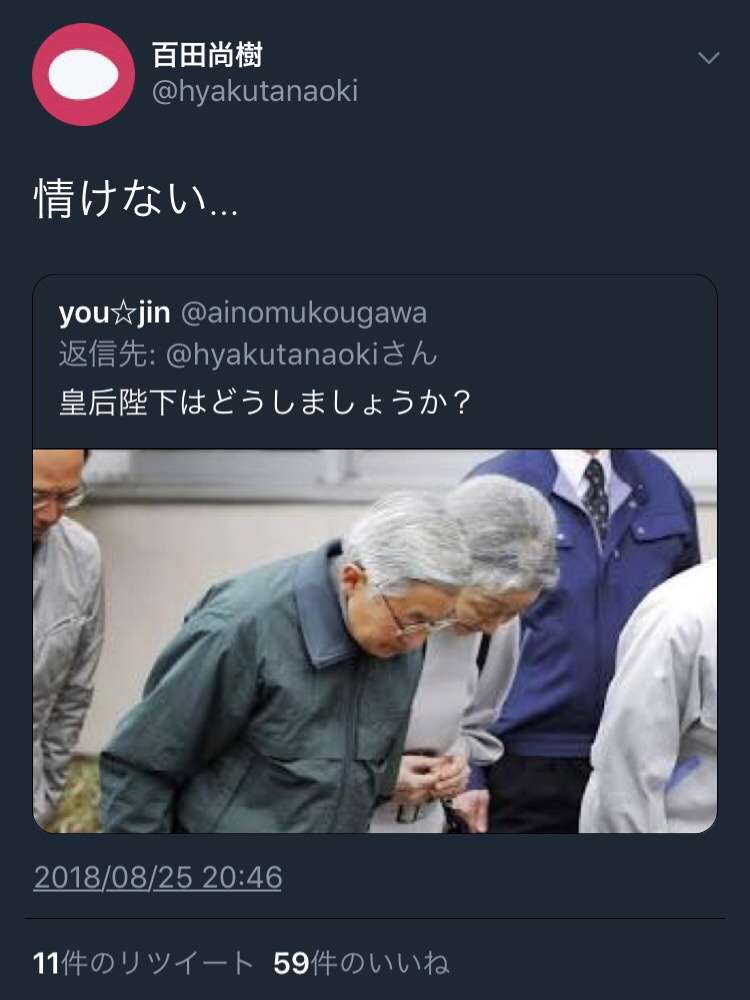This screenshot has width=750, height=1000.
Task: Click the @ainomukougawa handle in quoted tweet
Action: coord(304,313)
